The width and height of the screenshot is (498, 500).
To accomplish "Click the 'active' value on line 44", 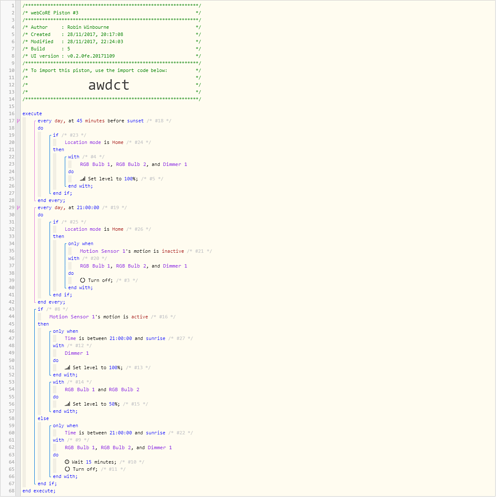I will (x=140, y=317).
